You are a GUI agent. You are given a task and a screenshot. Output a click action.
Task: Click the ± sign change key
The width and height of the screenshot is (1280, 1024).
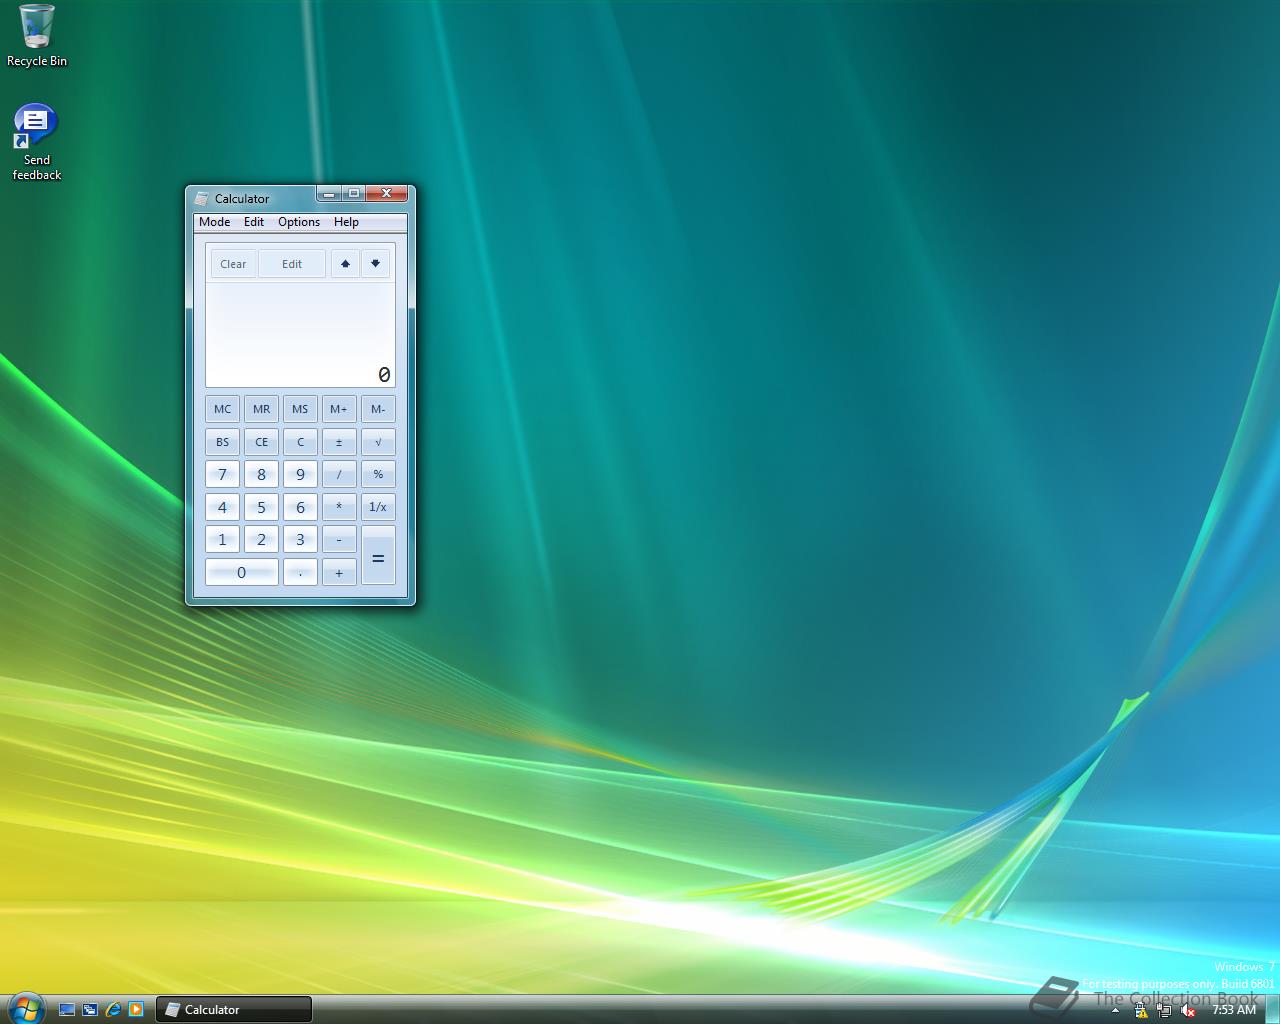[x=339, y=442]
